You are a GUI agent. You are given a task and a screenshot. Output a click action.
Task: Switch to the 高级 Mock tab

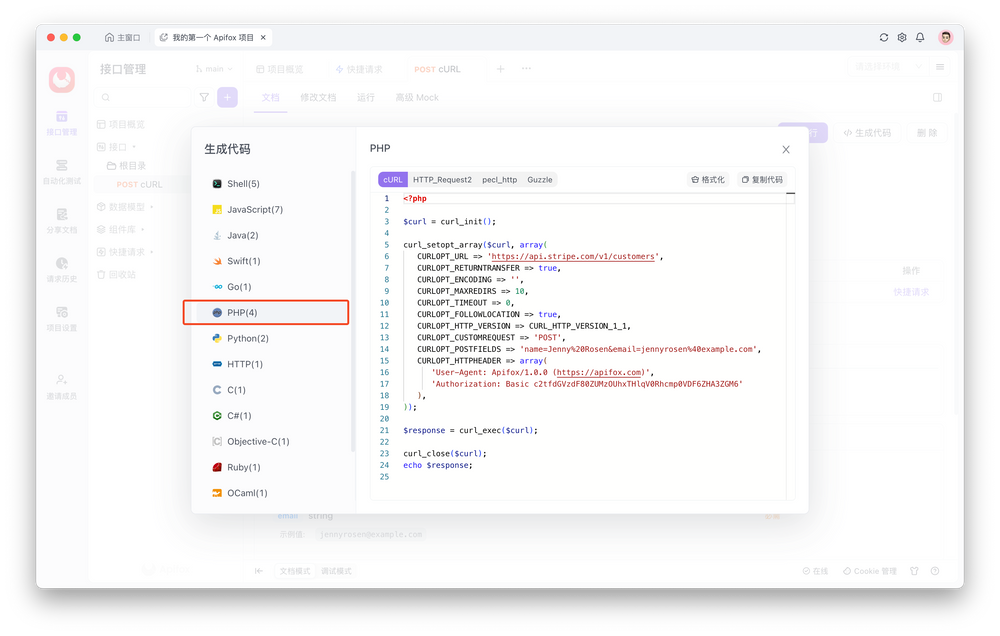pyautogui.click(x=415, y=97)
